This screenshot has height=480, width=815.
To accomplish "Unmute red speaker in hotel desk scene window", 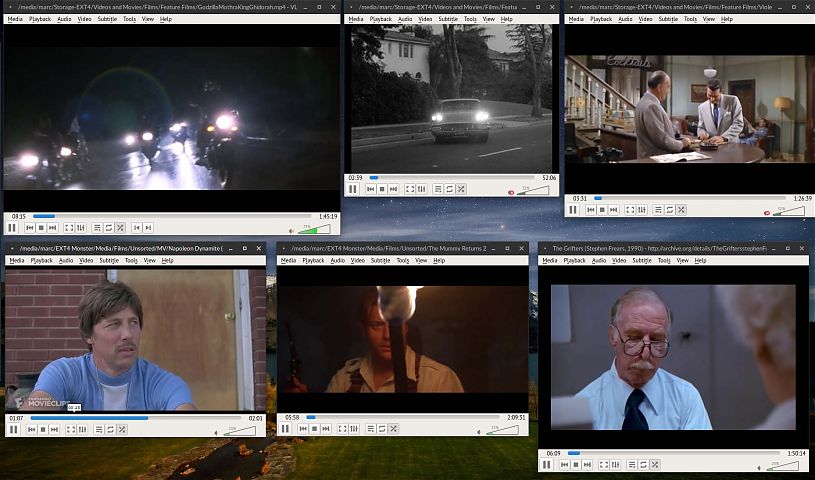I will tap(767, 213).
